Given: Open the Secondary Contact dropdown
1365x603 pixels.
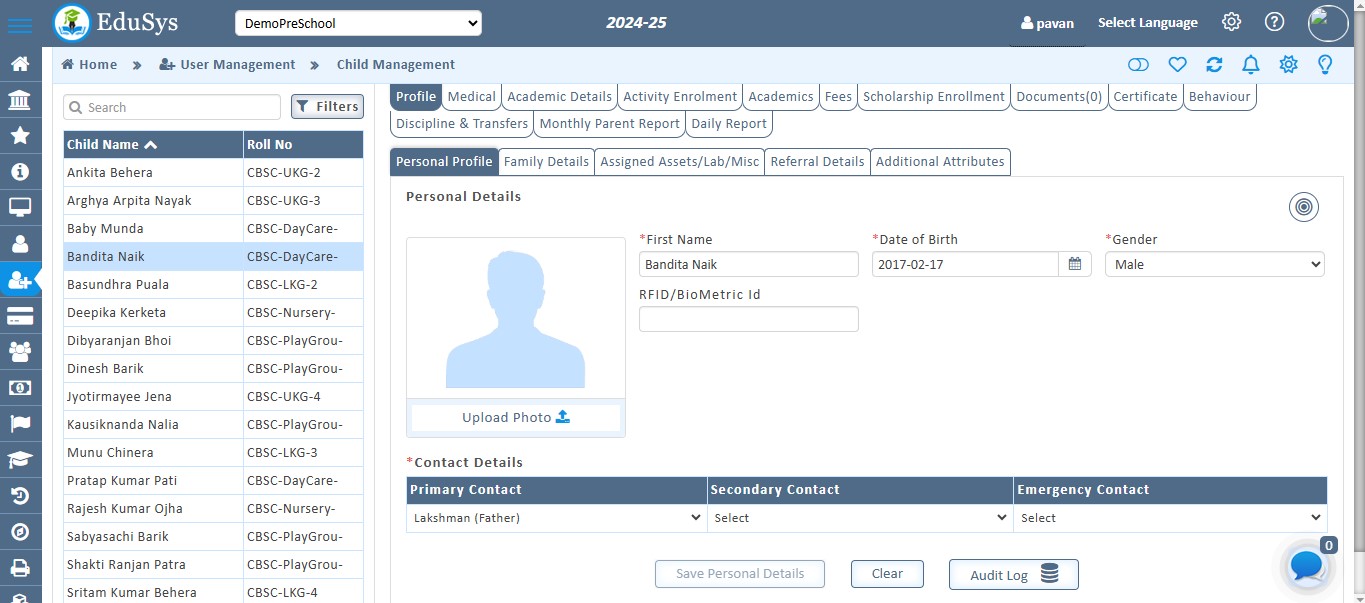Looking at the screenshot, I should 859,518.
